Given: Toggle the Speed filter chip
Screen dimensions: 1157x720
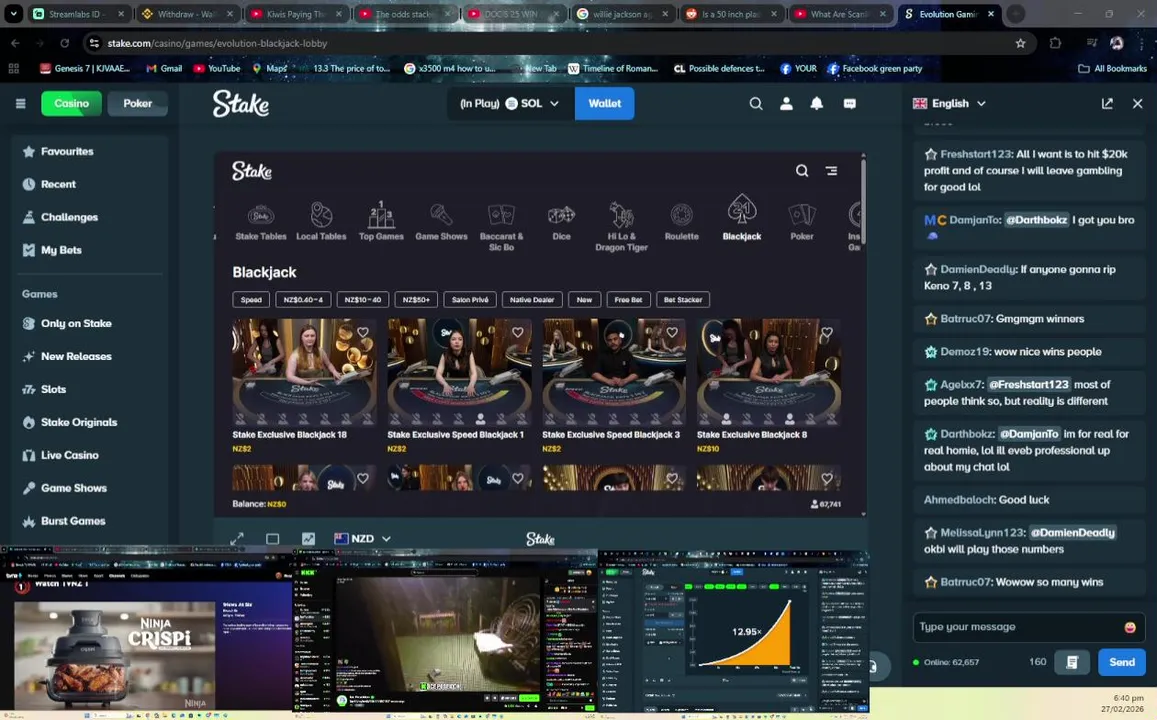Looking at the screenshot, I should click(x=251, y=300).
